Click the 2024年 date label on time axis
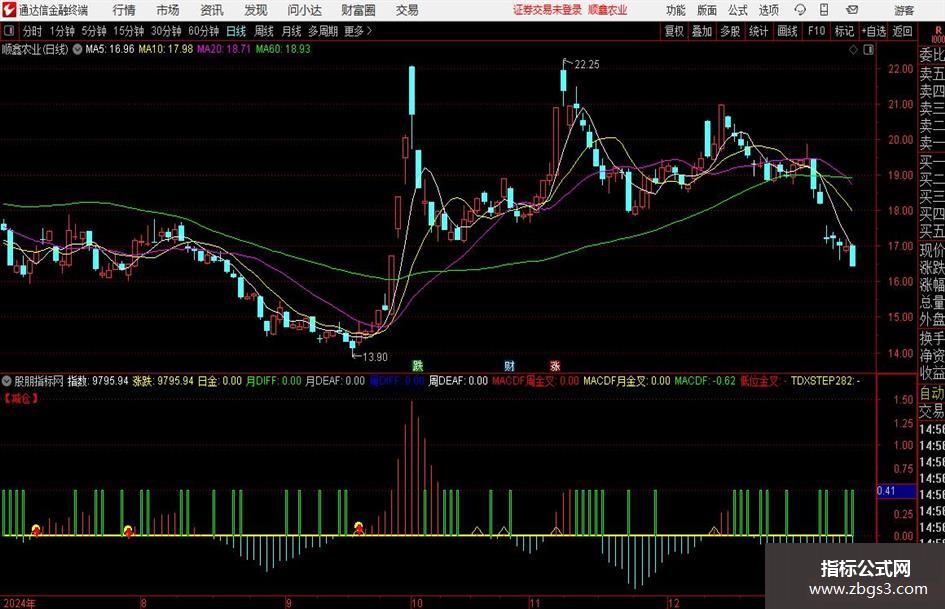Viewport: 945px width, 609px height. [19, 603]
